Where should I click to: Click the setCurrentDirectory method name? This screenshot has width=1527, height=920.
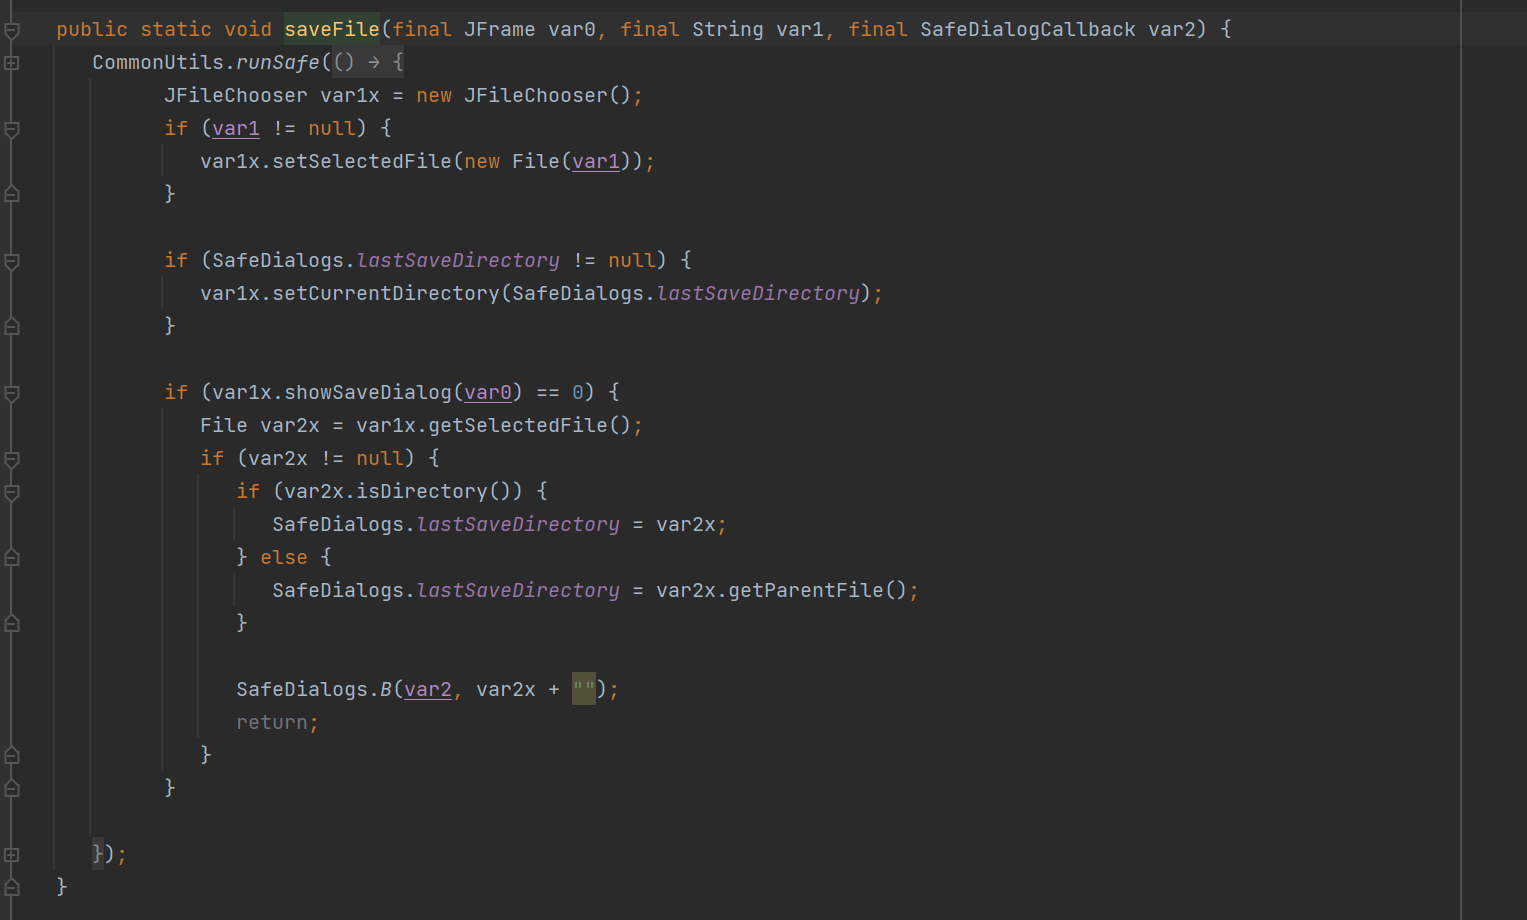(385, 294)
